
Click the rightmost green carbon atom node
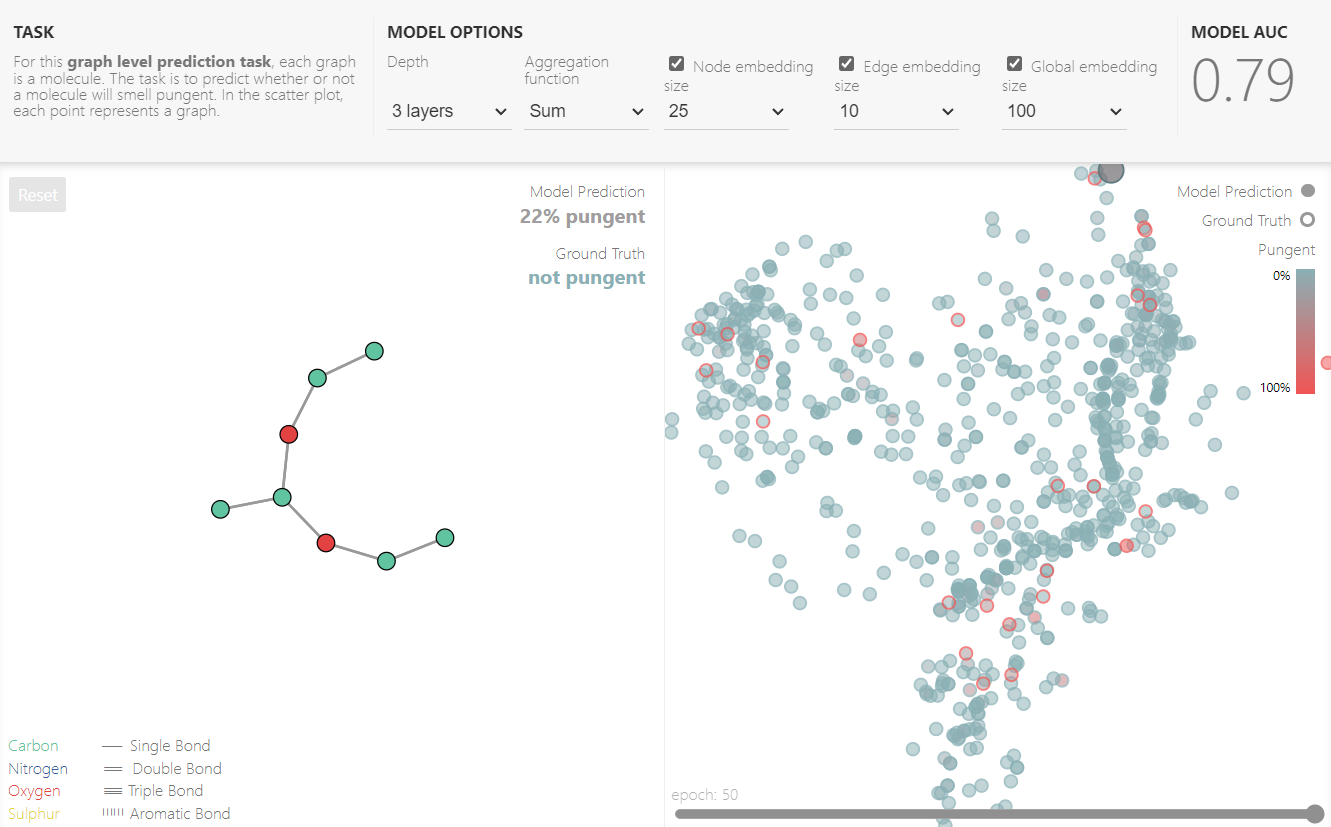click(445, 538)
